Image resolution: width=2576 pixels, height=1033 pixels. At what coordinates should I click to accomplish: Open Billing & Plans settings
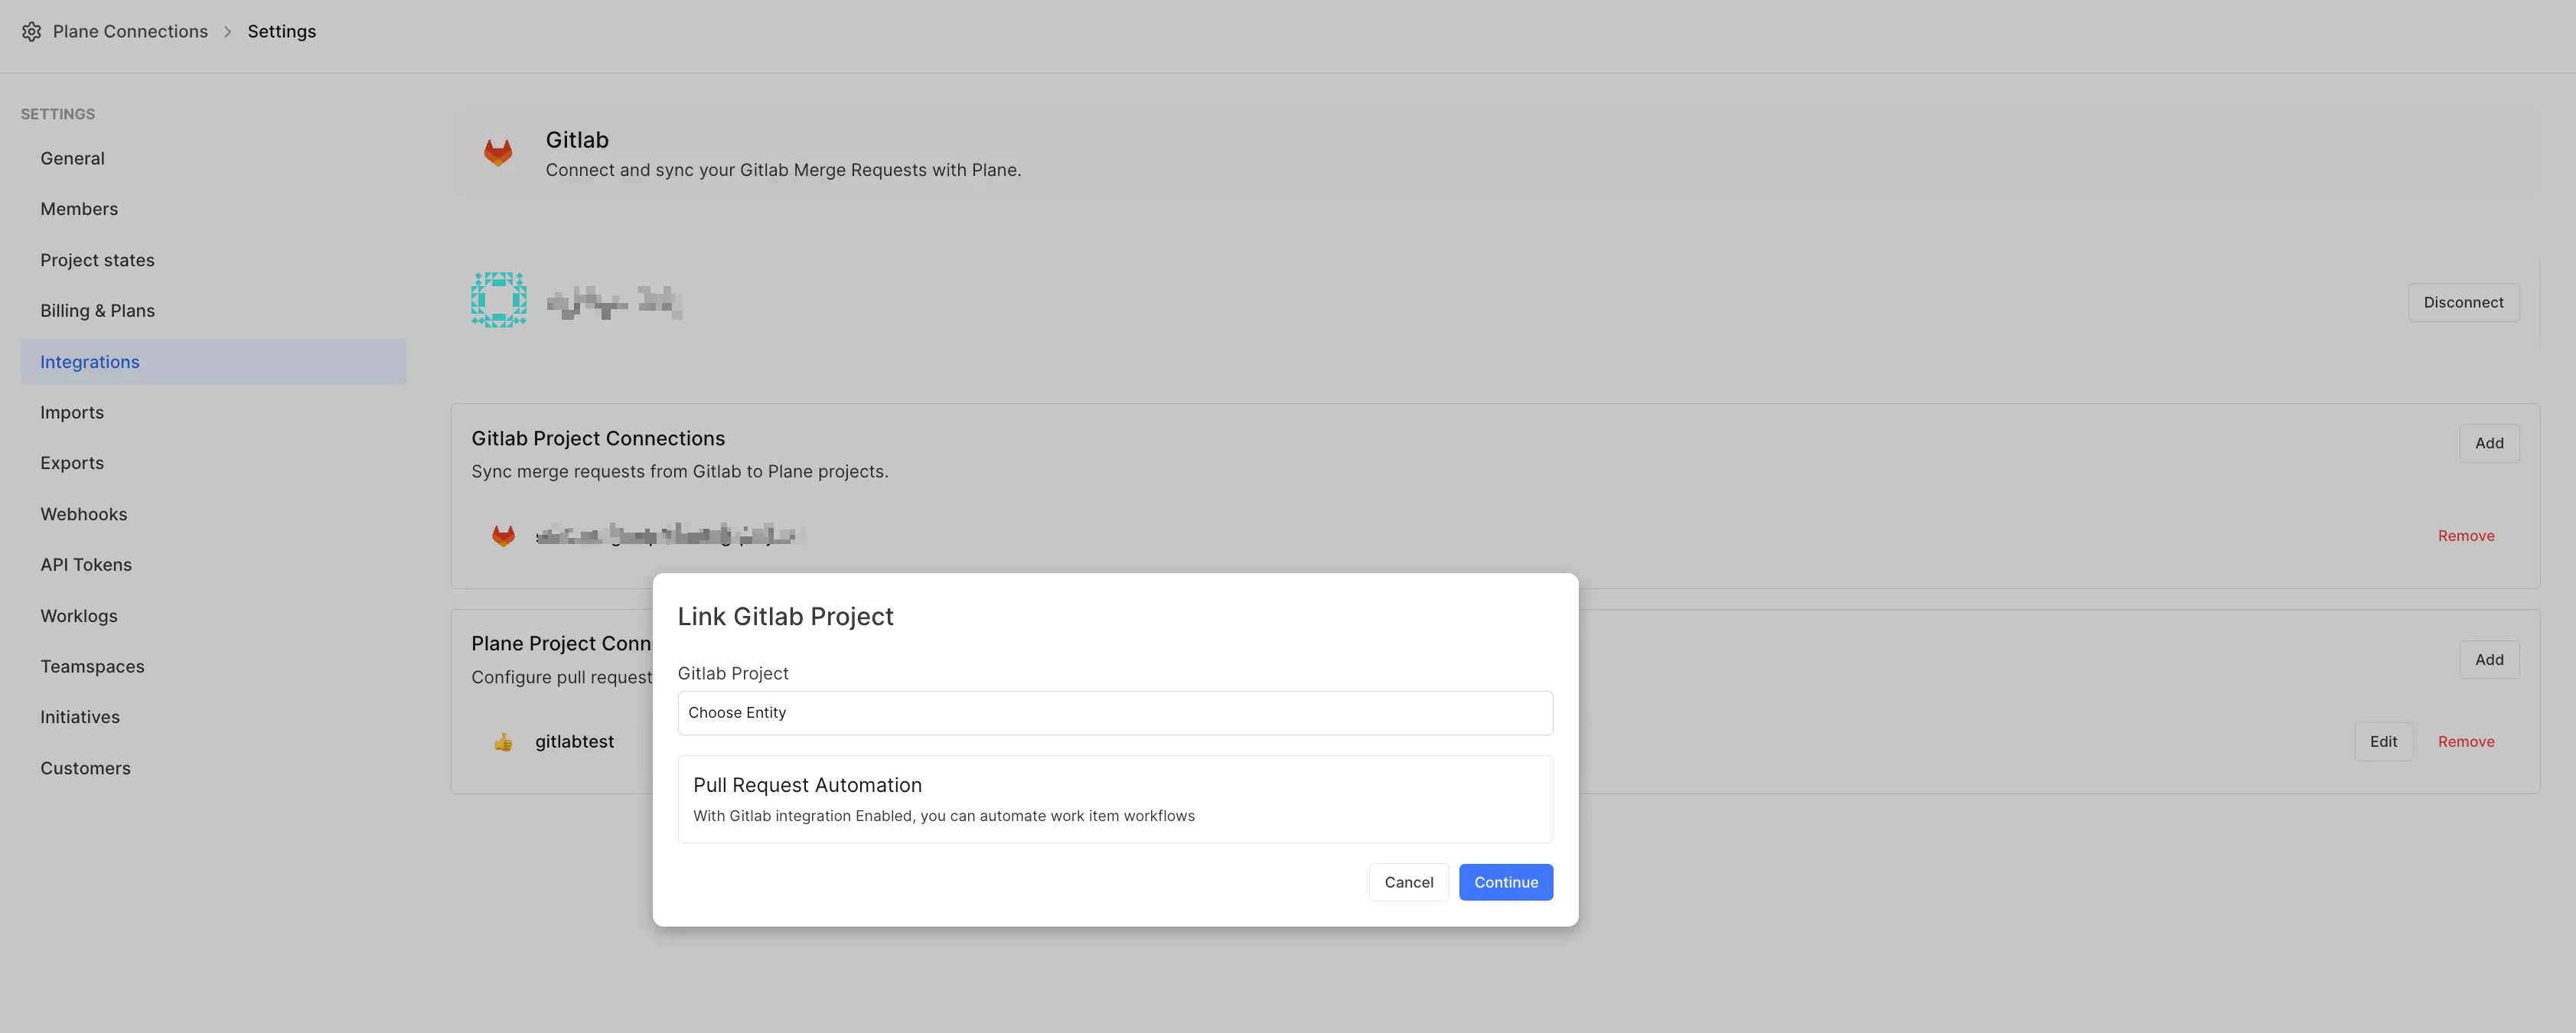click(97, 310)
